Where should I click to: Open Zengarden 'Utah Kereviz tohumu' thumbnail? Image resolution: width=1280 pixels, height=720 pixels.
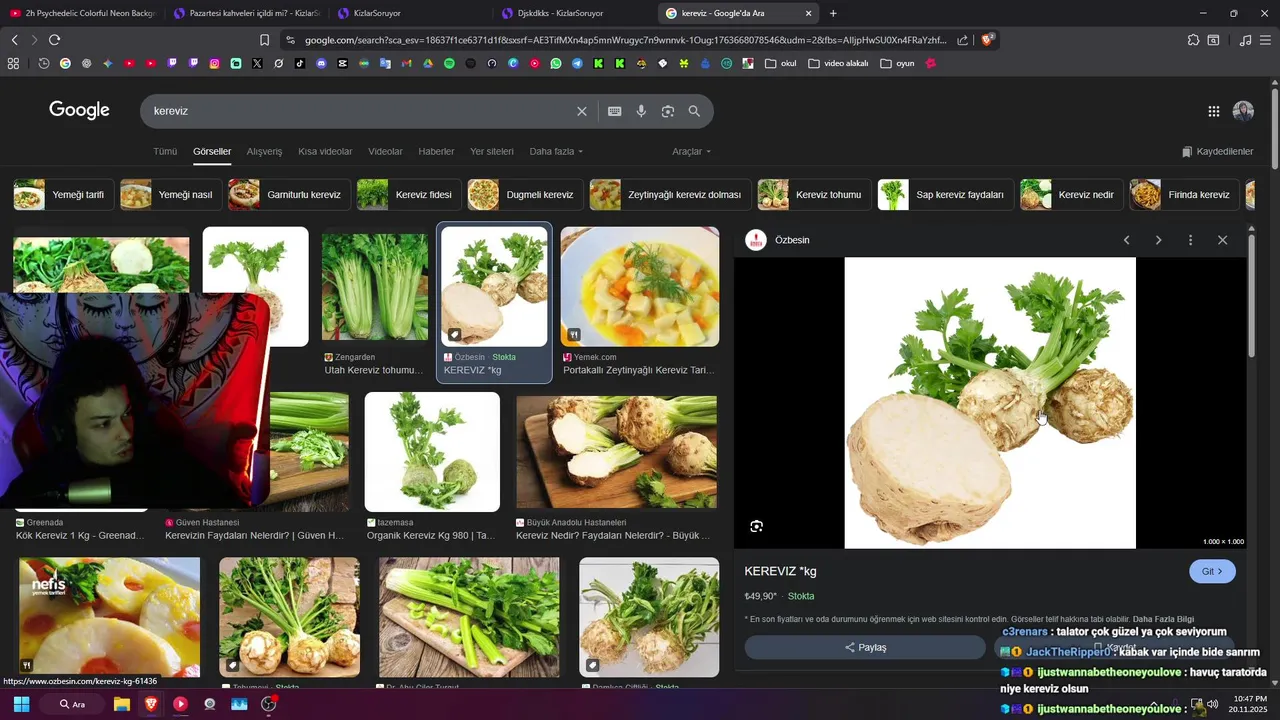(375, 288)
